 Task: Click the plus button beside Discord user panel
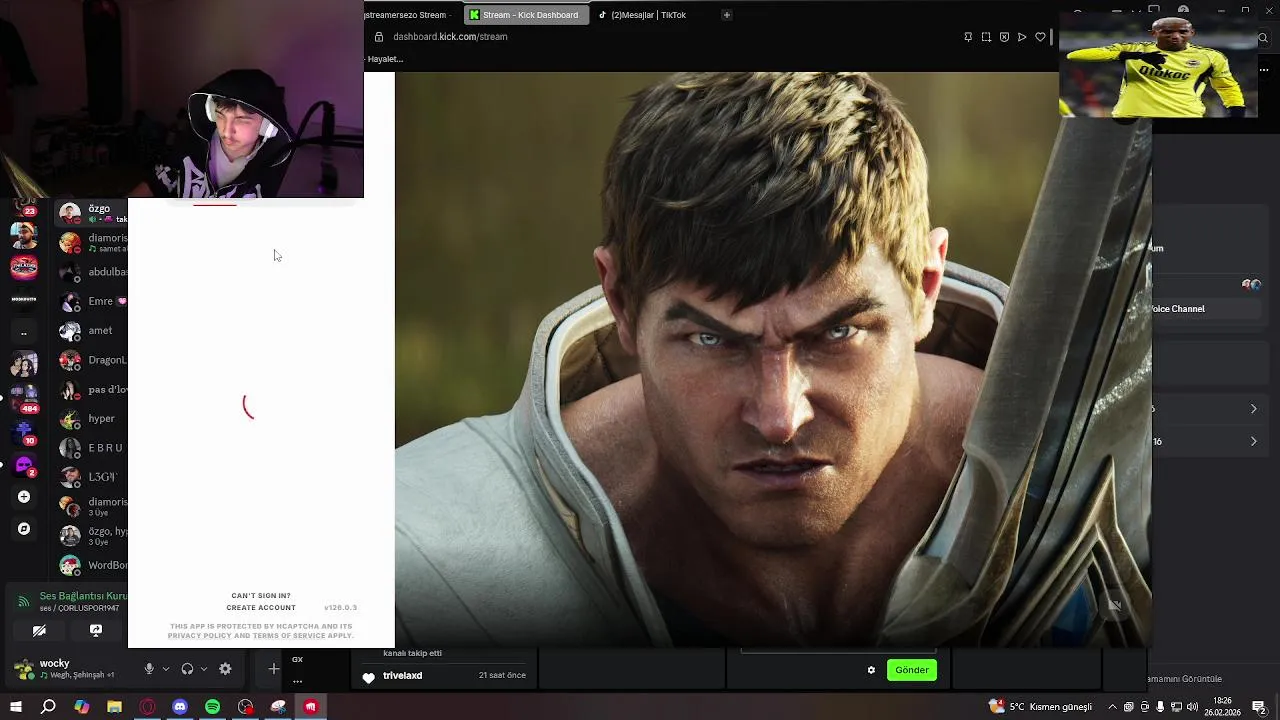274,669
